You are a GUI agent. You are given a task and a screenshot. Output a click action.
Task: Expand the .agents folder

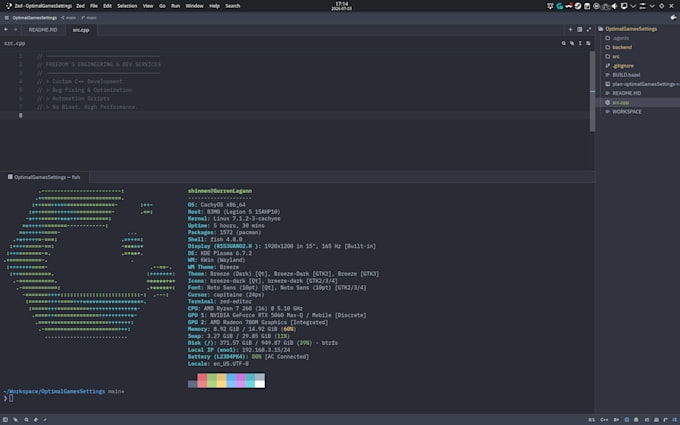click(621, 38)
